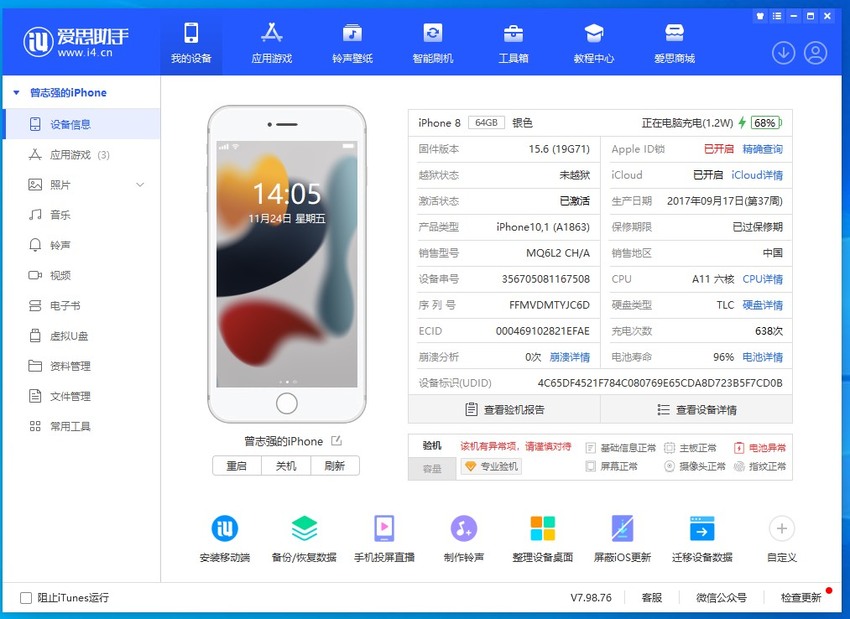This screenshot has height=619, width=850.
Task: Select 音乐 in the sidebar
Action: click(82, 215)
